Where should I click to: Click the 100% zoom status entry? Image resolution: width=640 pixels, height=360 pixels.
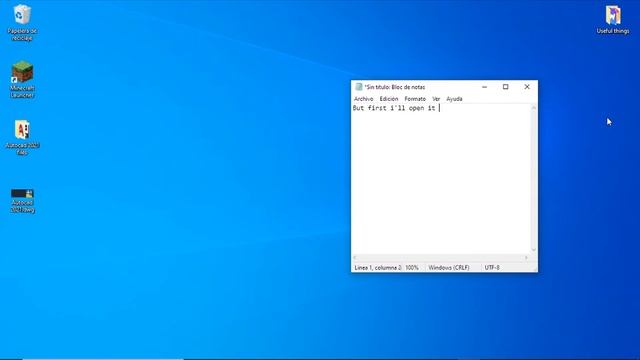(x=412, y=268)
